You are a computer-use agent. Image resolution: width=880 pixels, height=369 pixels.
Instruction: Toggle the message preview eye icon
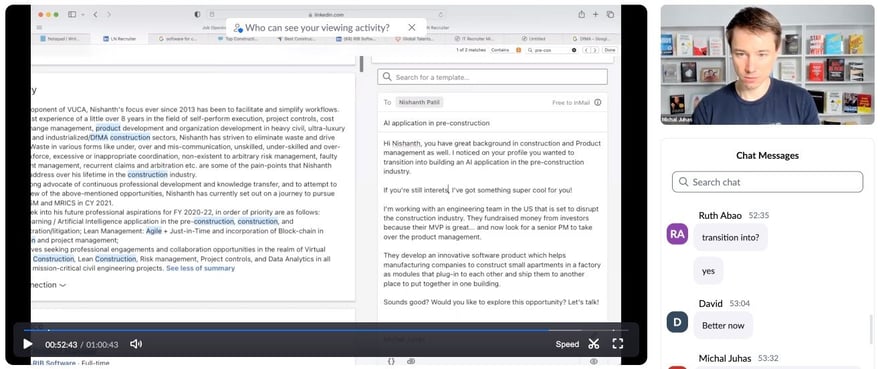pyautogui.click(x=594, y=362)
